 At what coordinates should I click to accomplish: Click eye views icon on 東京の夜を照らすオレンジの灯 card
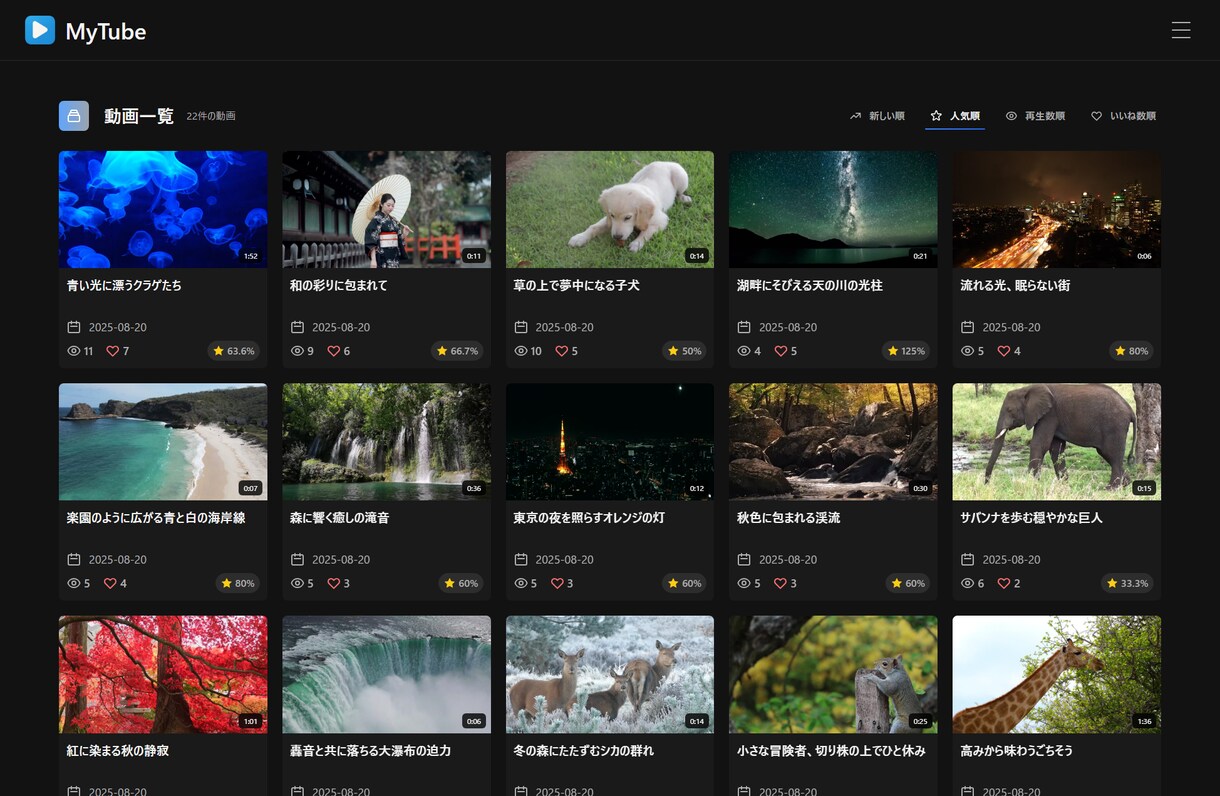pos(520,583)
